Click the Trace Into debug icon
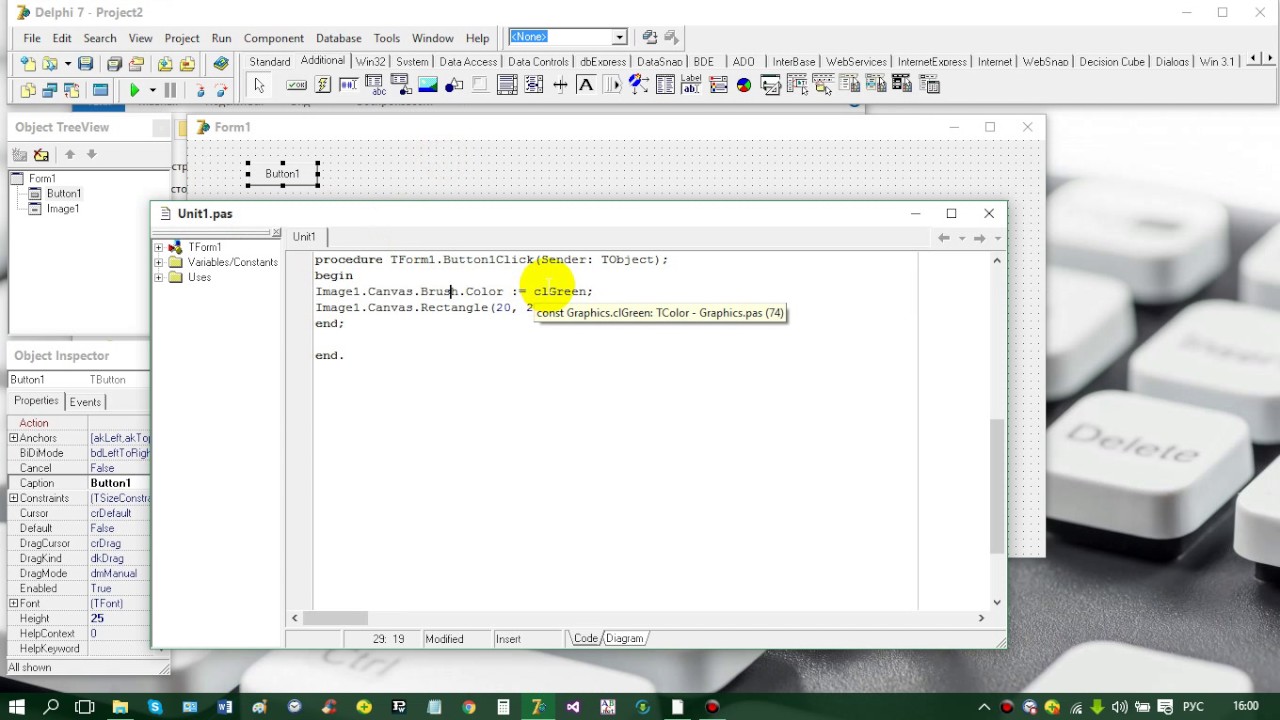 pos(200,90)
